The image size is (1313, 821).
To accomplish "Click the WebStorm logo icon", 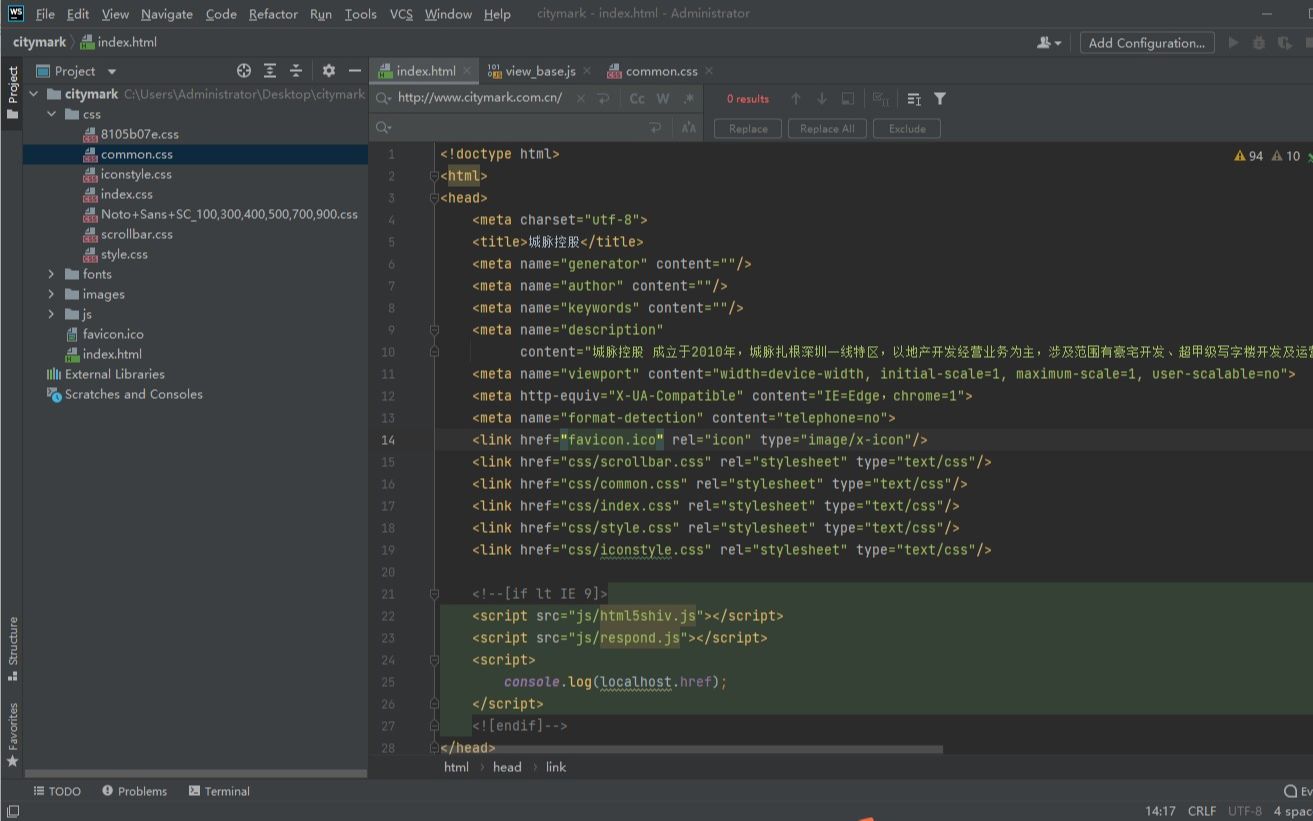I will coord(15,13).
